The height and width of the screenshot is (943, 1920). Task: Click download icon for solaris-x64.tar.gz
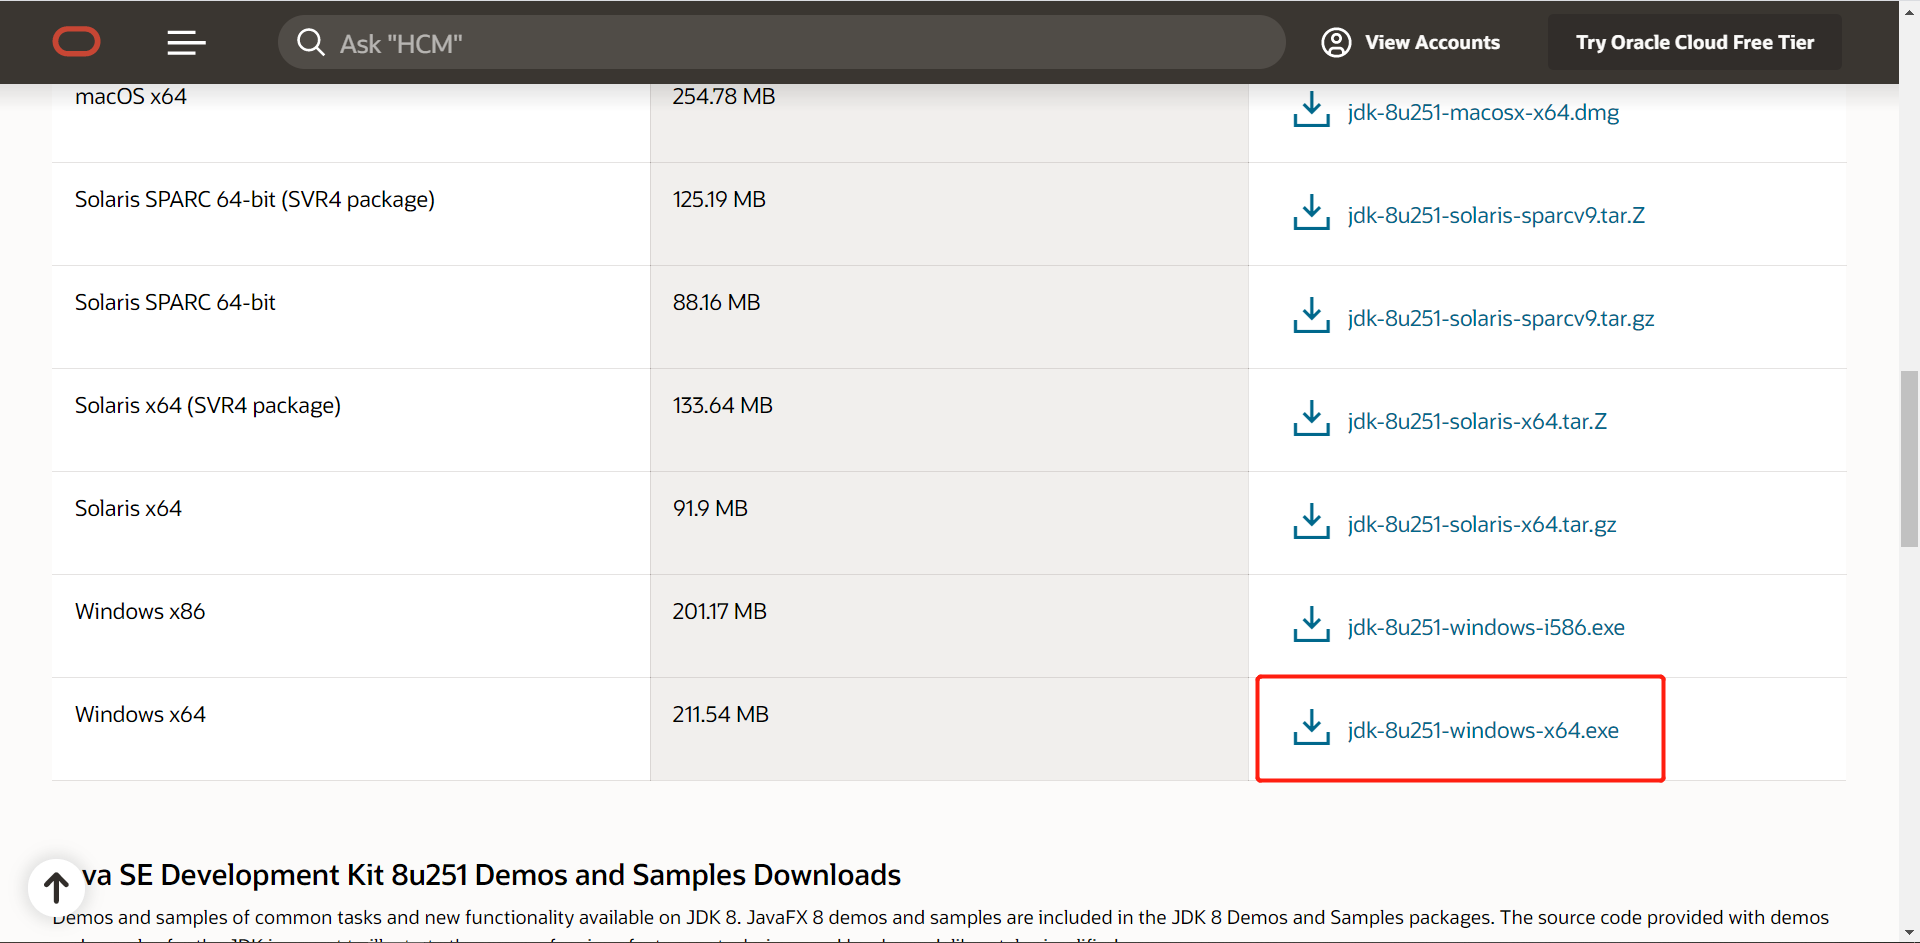pyautogui.click(x=1311, y=522)
